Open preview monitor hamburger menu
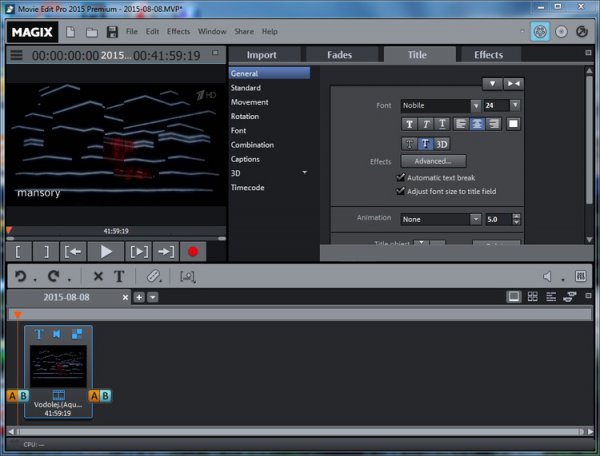Viewport: 600px width, 456px height. point(16,55)
